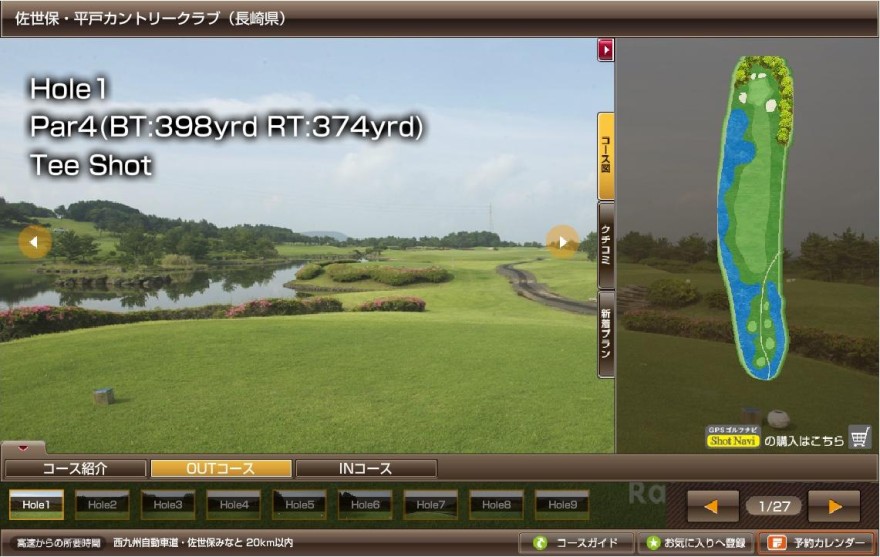The image size is (880, 557).
Task: Switch to the コース紹介 tab
Action: [x=75, y=469]
